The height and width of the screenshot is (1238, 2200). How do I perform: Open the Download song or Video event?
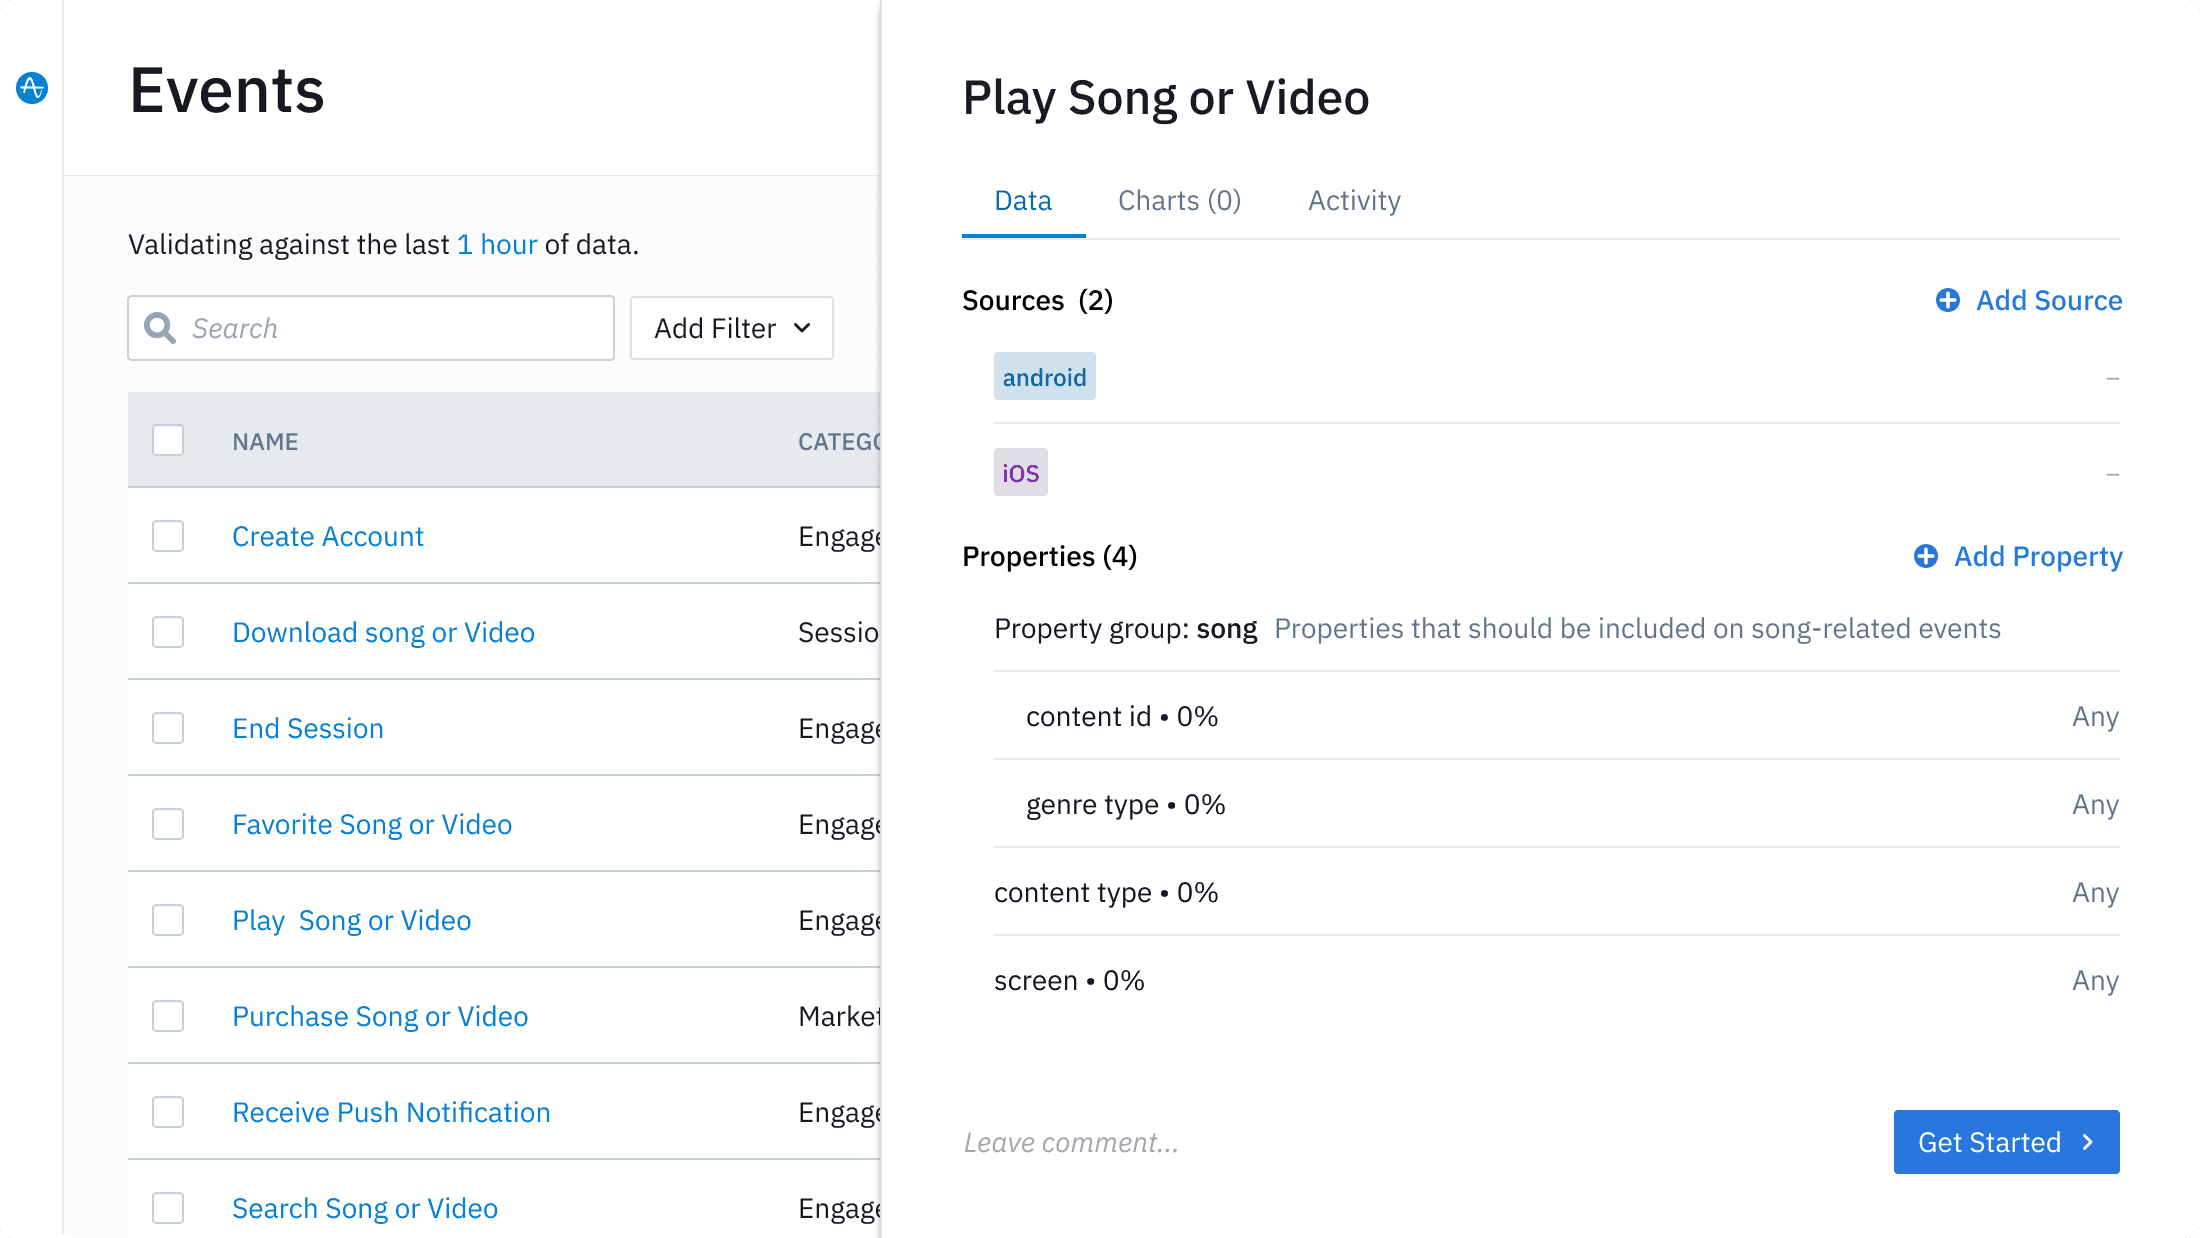[x=383, y=632]
